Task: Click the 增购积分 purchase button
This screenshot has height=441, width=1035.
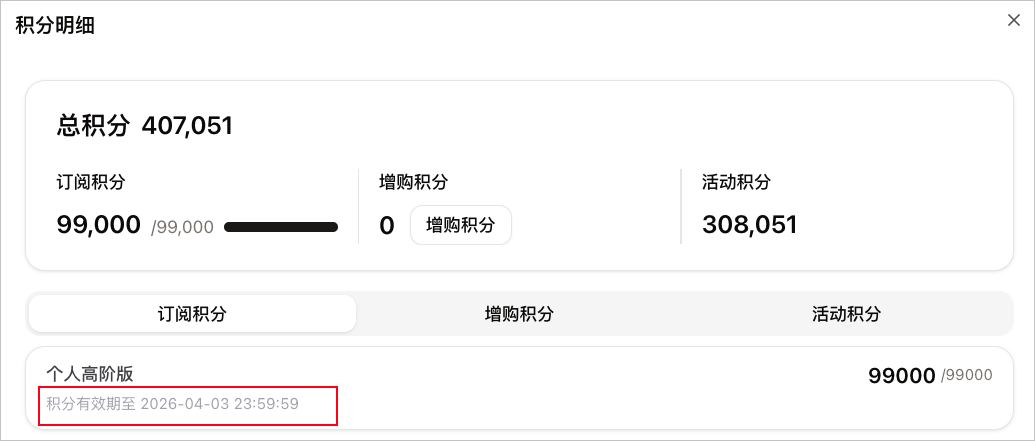Action: coord(460,225)
